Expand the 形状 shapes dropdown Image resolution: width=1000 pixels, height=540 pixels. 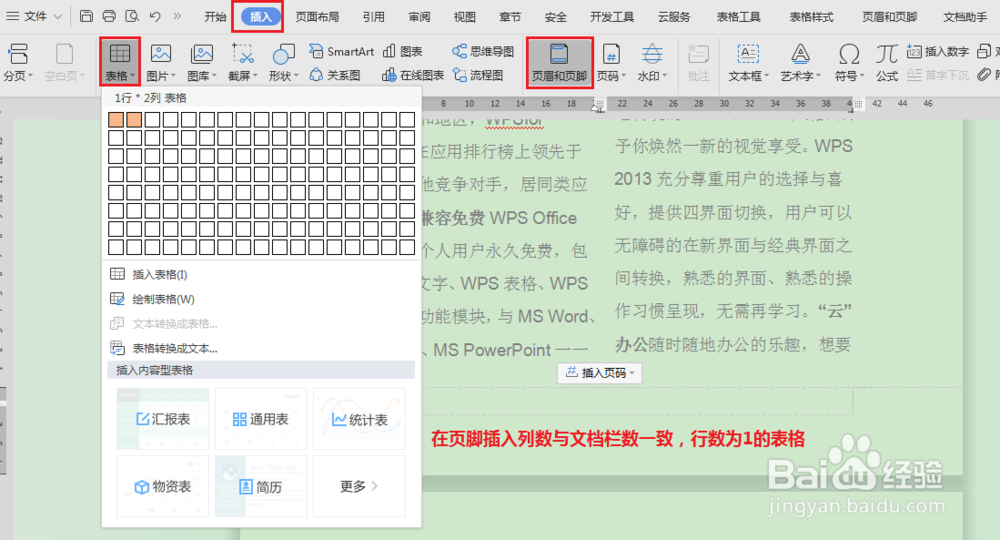(283, 62)
